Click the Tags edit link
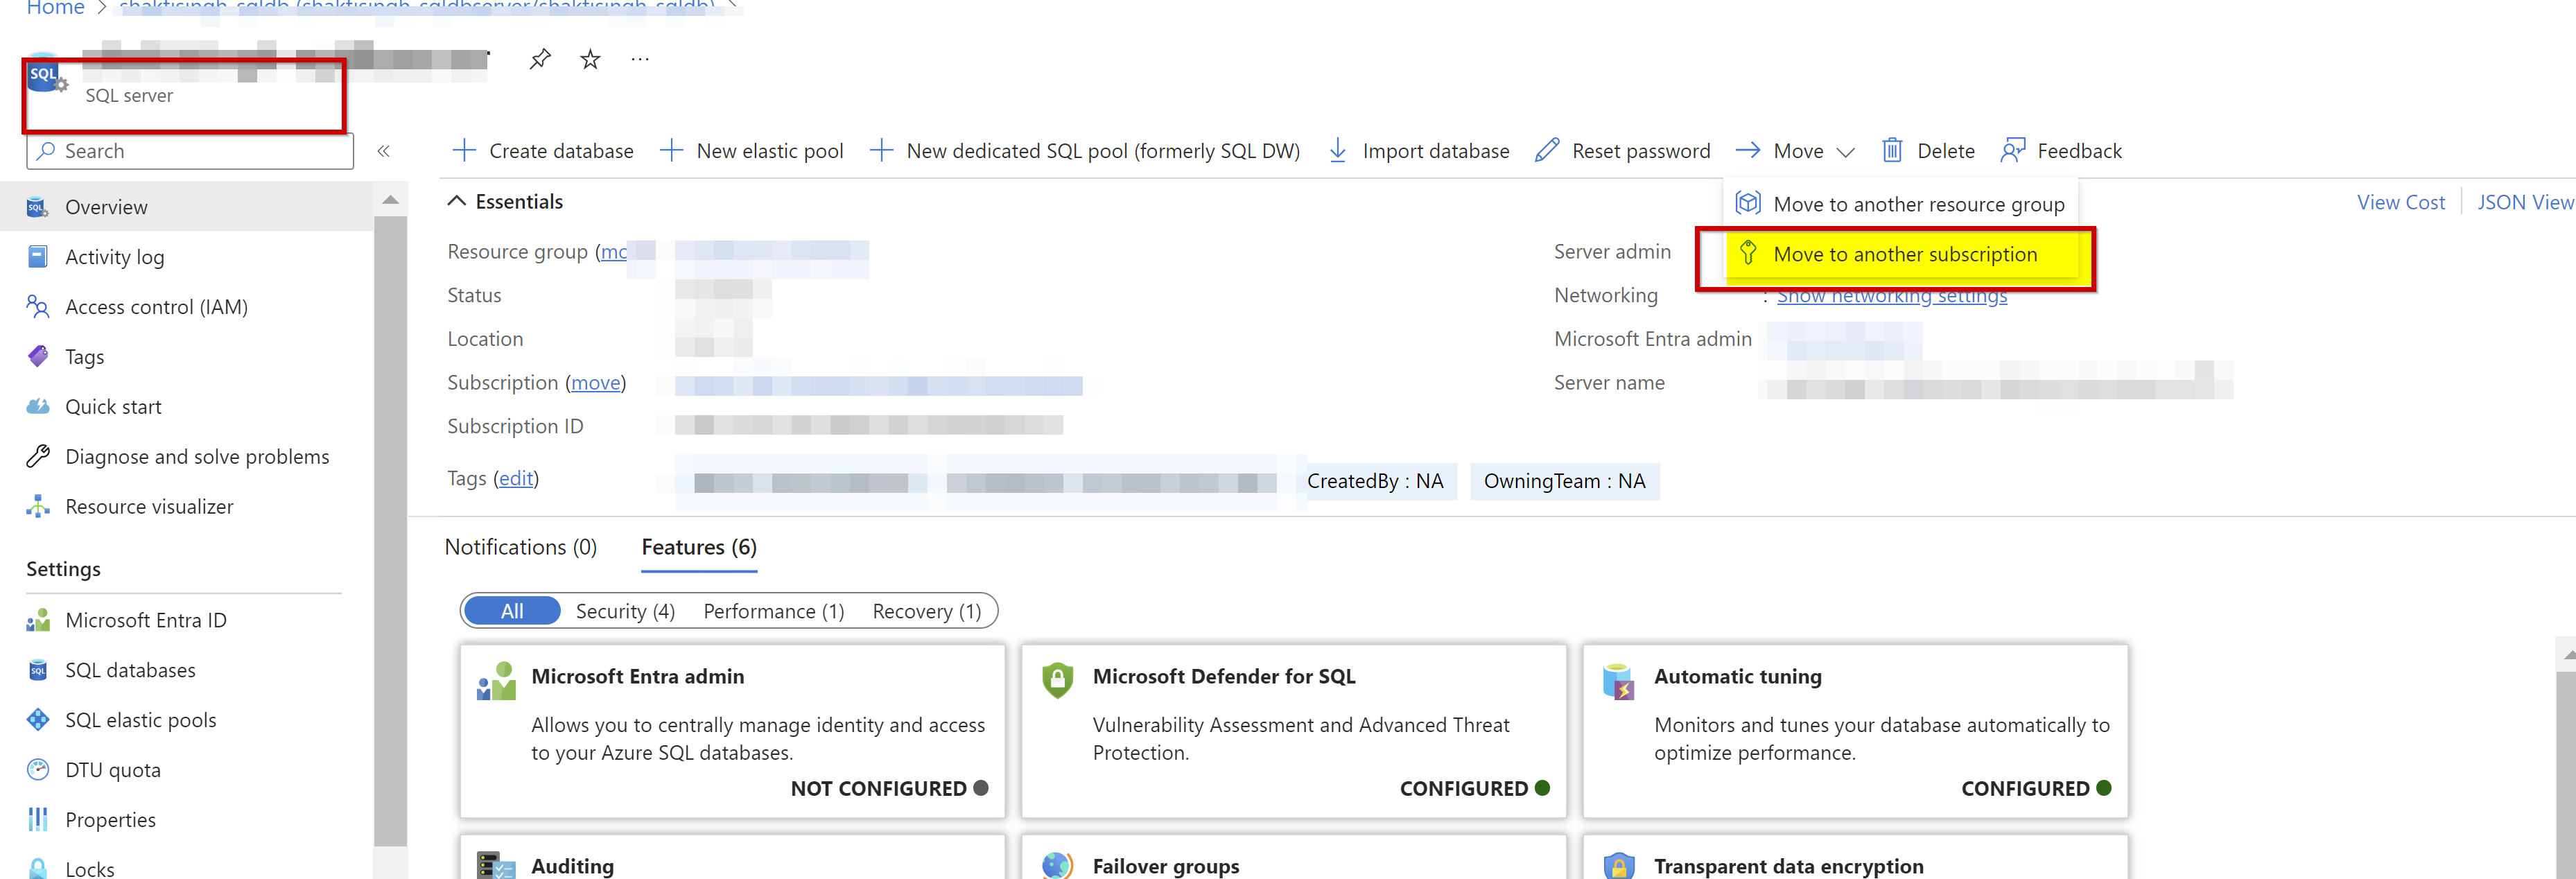The height and width of the screenshot is (879, 2576). pos(516,478)
